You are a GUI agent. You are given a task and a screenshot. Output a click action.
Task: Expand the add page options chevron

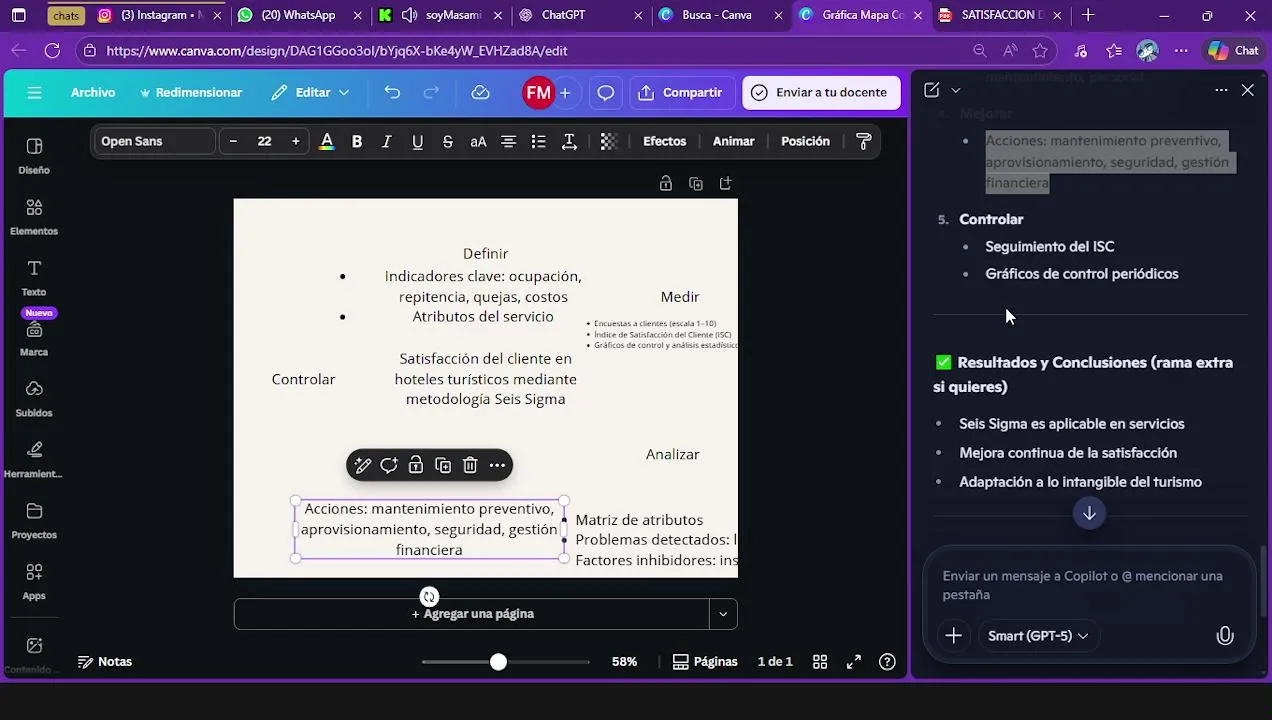(723, 614)
